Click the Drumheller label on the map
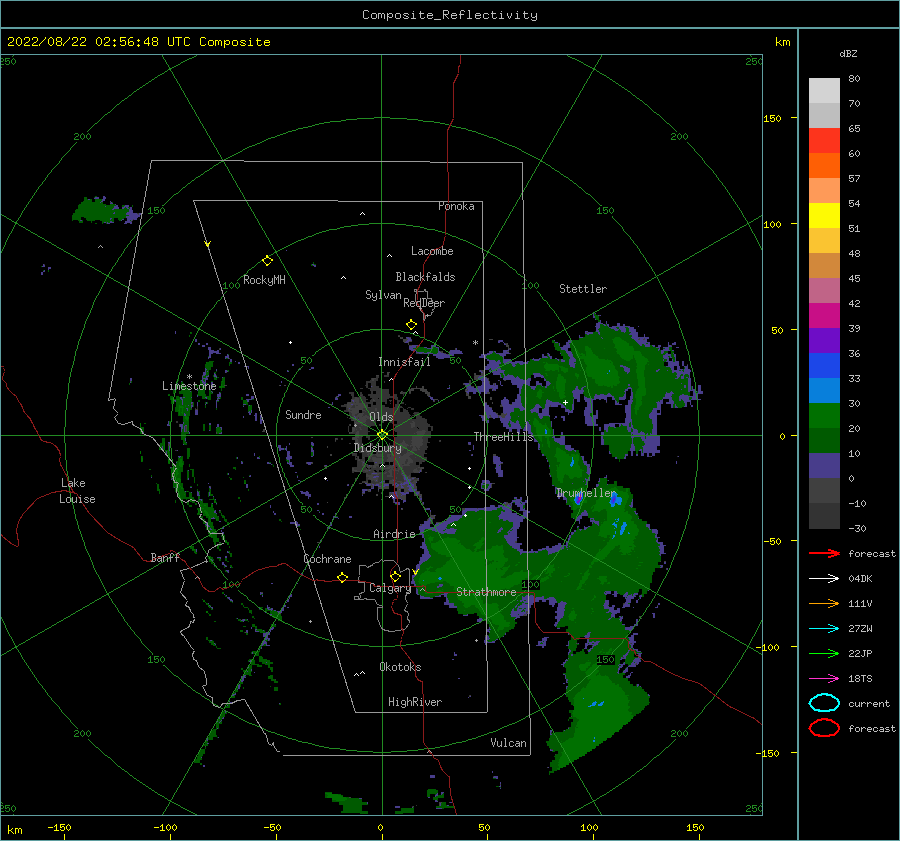The width and height of the screenshot is (900, 841). coord(586,493)
